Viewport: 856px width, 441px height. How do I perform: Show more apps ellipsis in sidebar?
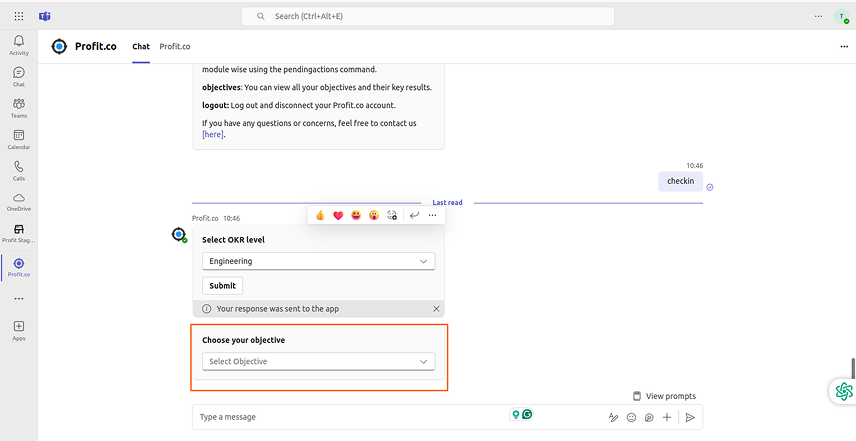[19, 299]
